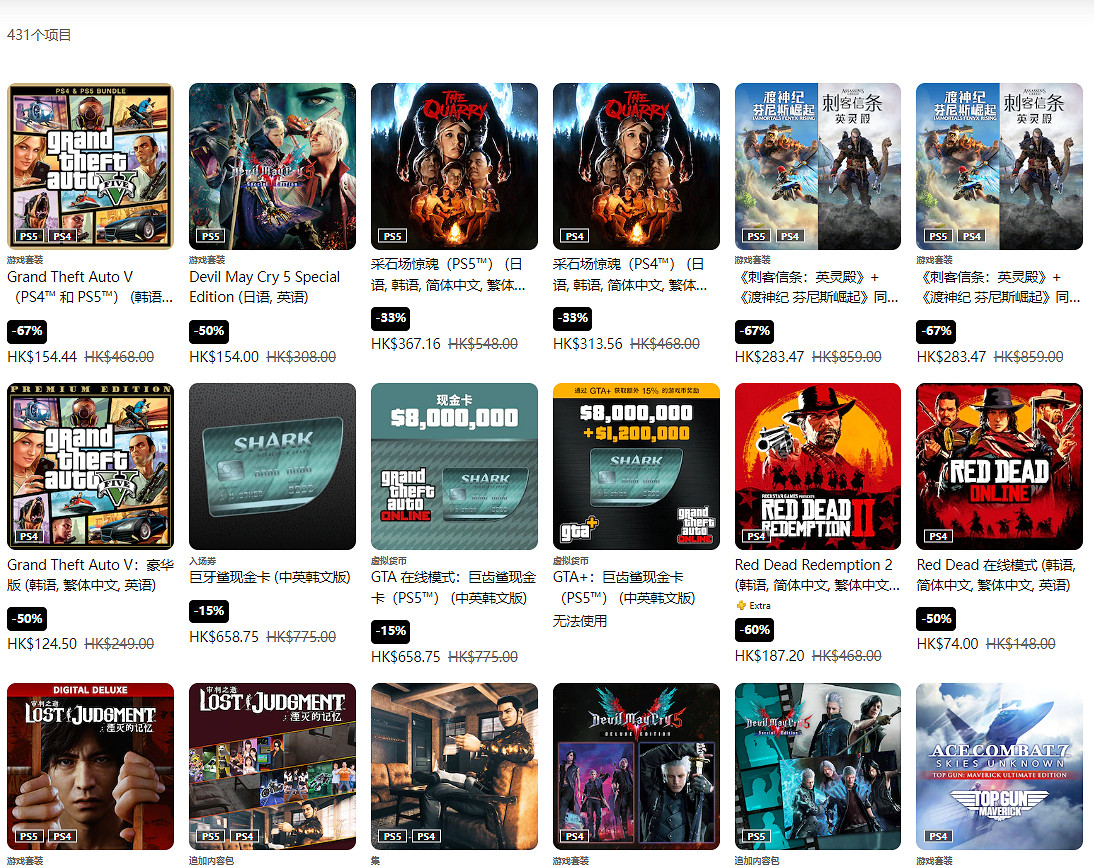Click the -50% badge under Devil May Cry 5 Special Edition

pyautogui.click(x=208, y=331)
